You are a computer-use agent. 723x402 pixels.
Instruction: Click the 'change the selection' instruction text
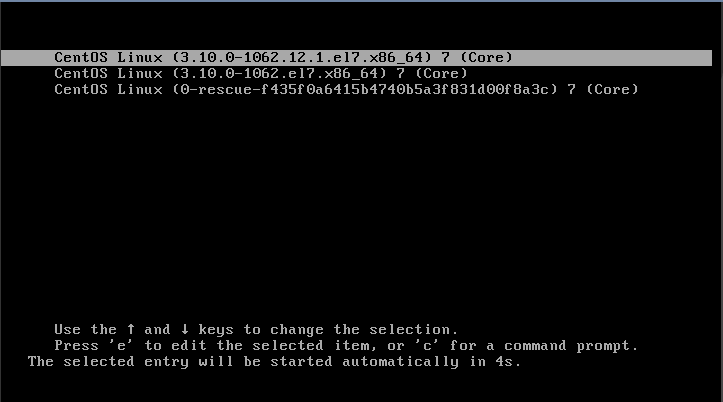pos(363,329)
